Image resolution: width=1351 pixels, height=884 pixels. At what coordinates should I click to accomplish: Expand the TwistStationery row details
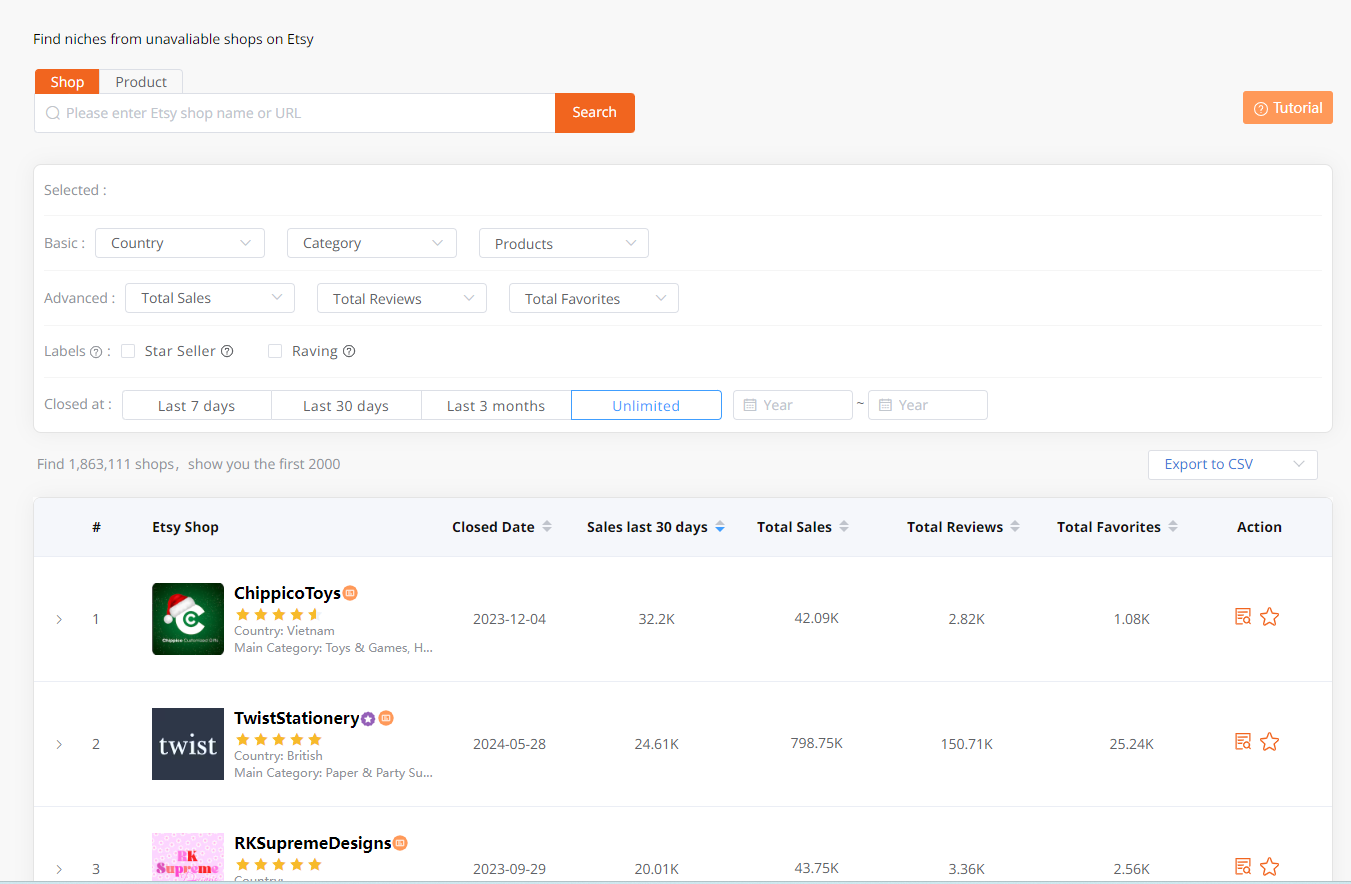coord(59,744)
